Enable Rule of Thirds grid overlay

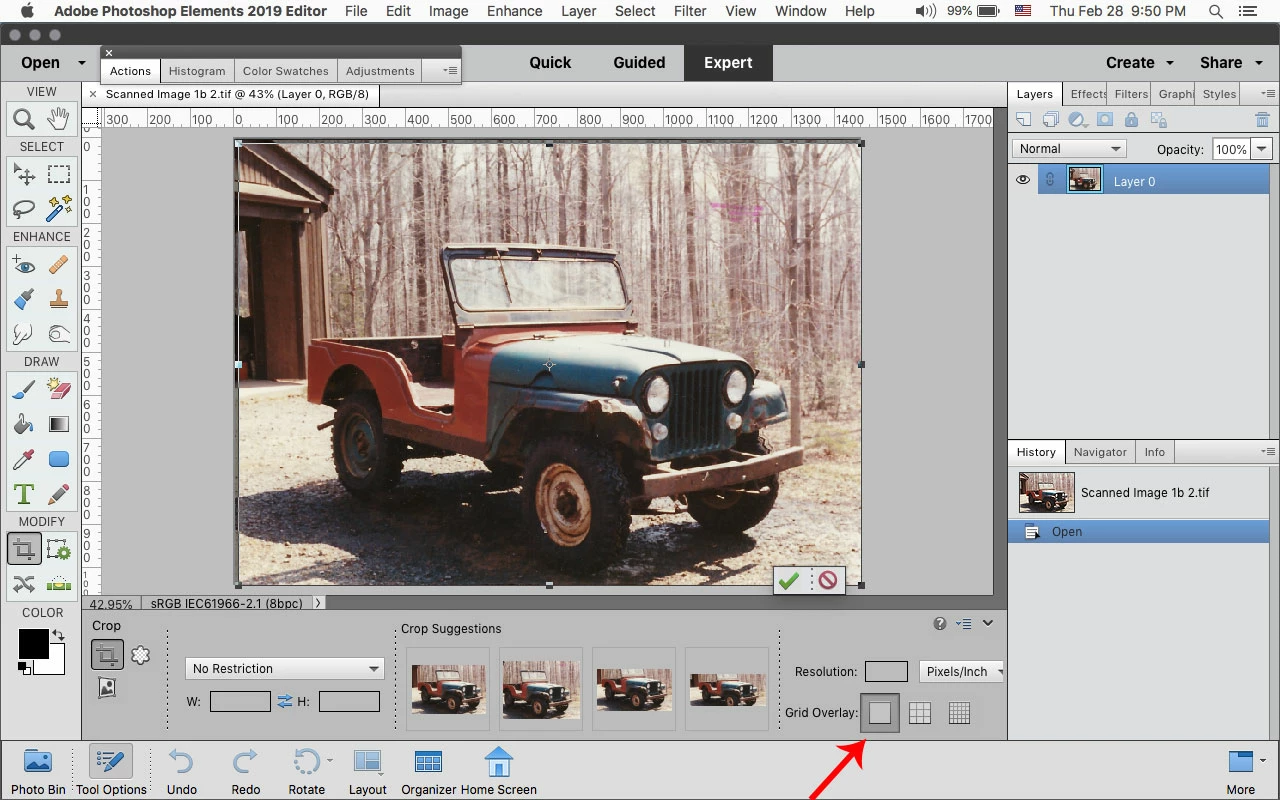920,713
